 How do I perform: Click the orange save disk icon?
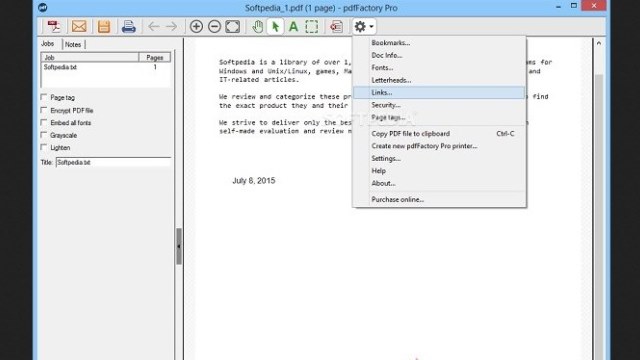pos(104,27)
